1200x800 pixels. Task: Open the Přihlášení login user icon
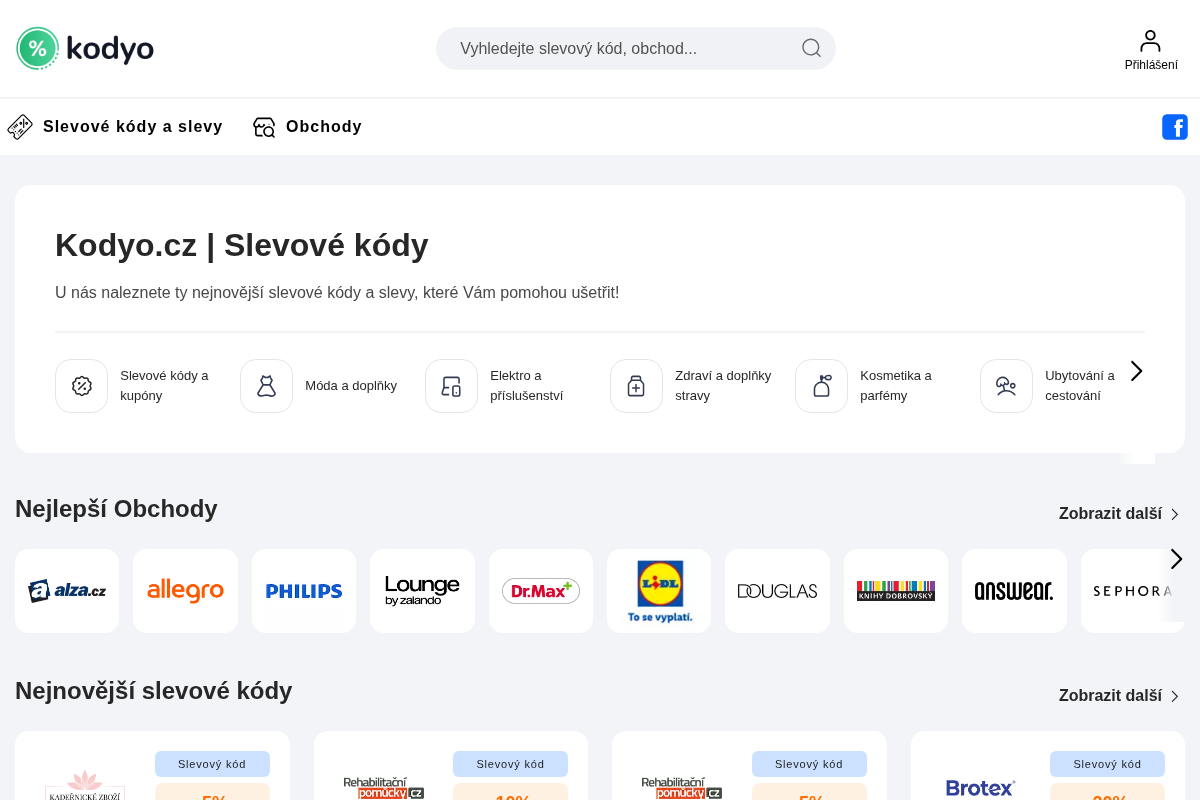[1151, 50]
